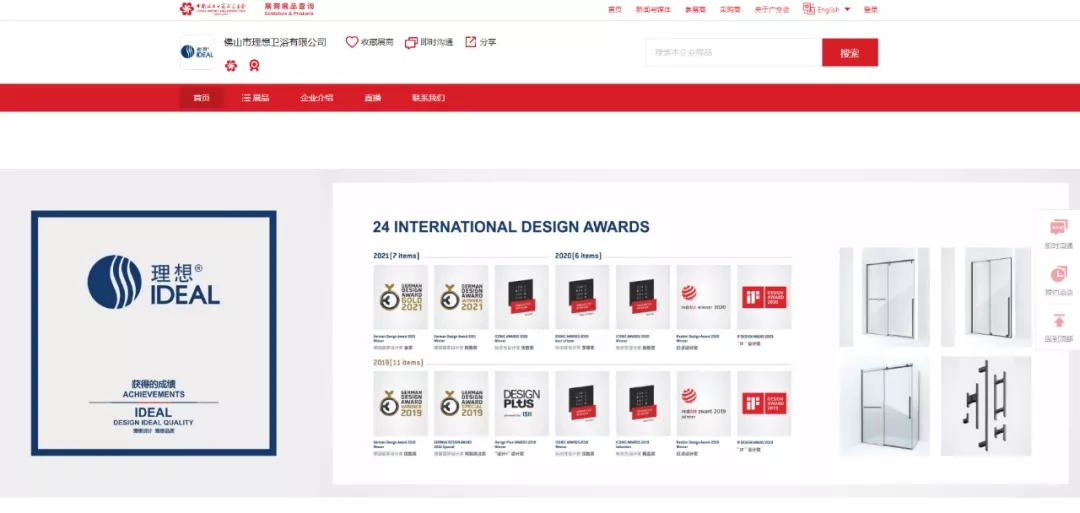Click the share icon next to 分享
The width and height of the screenshot is (1080, 513).
(471, 42)
